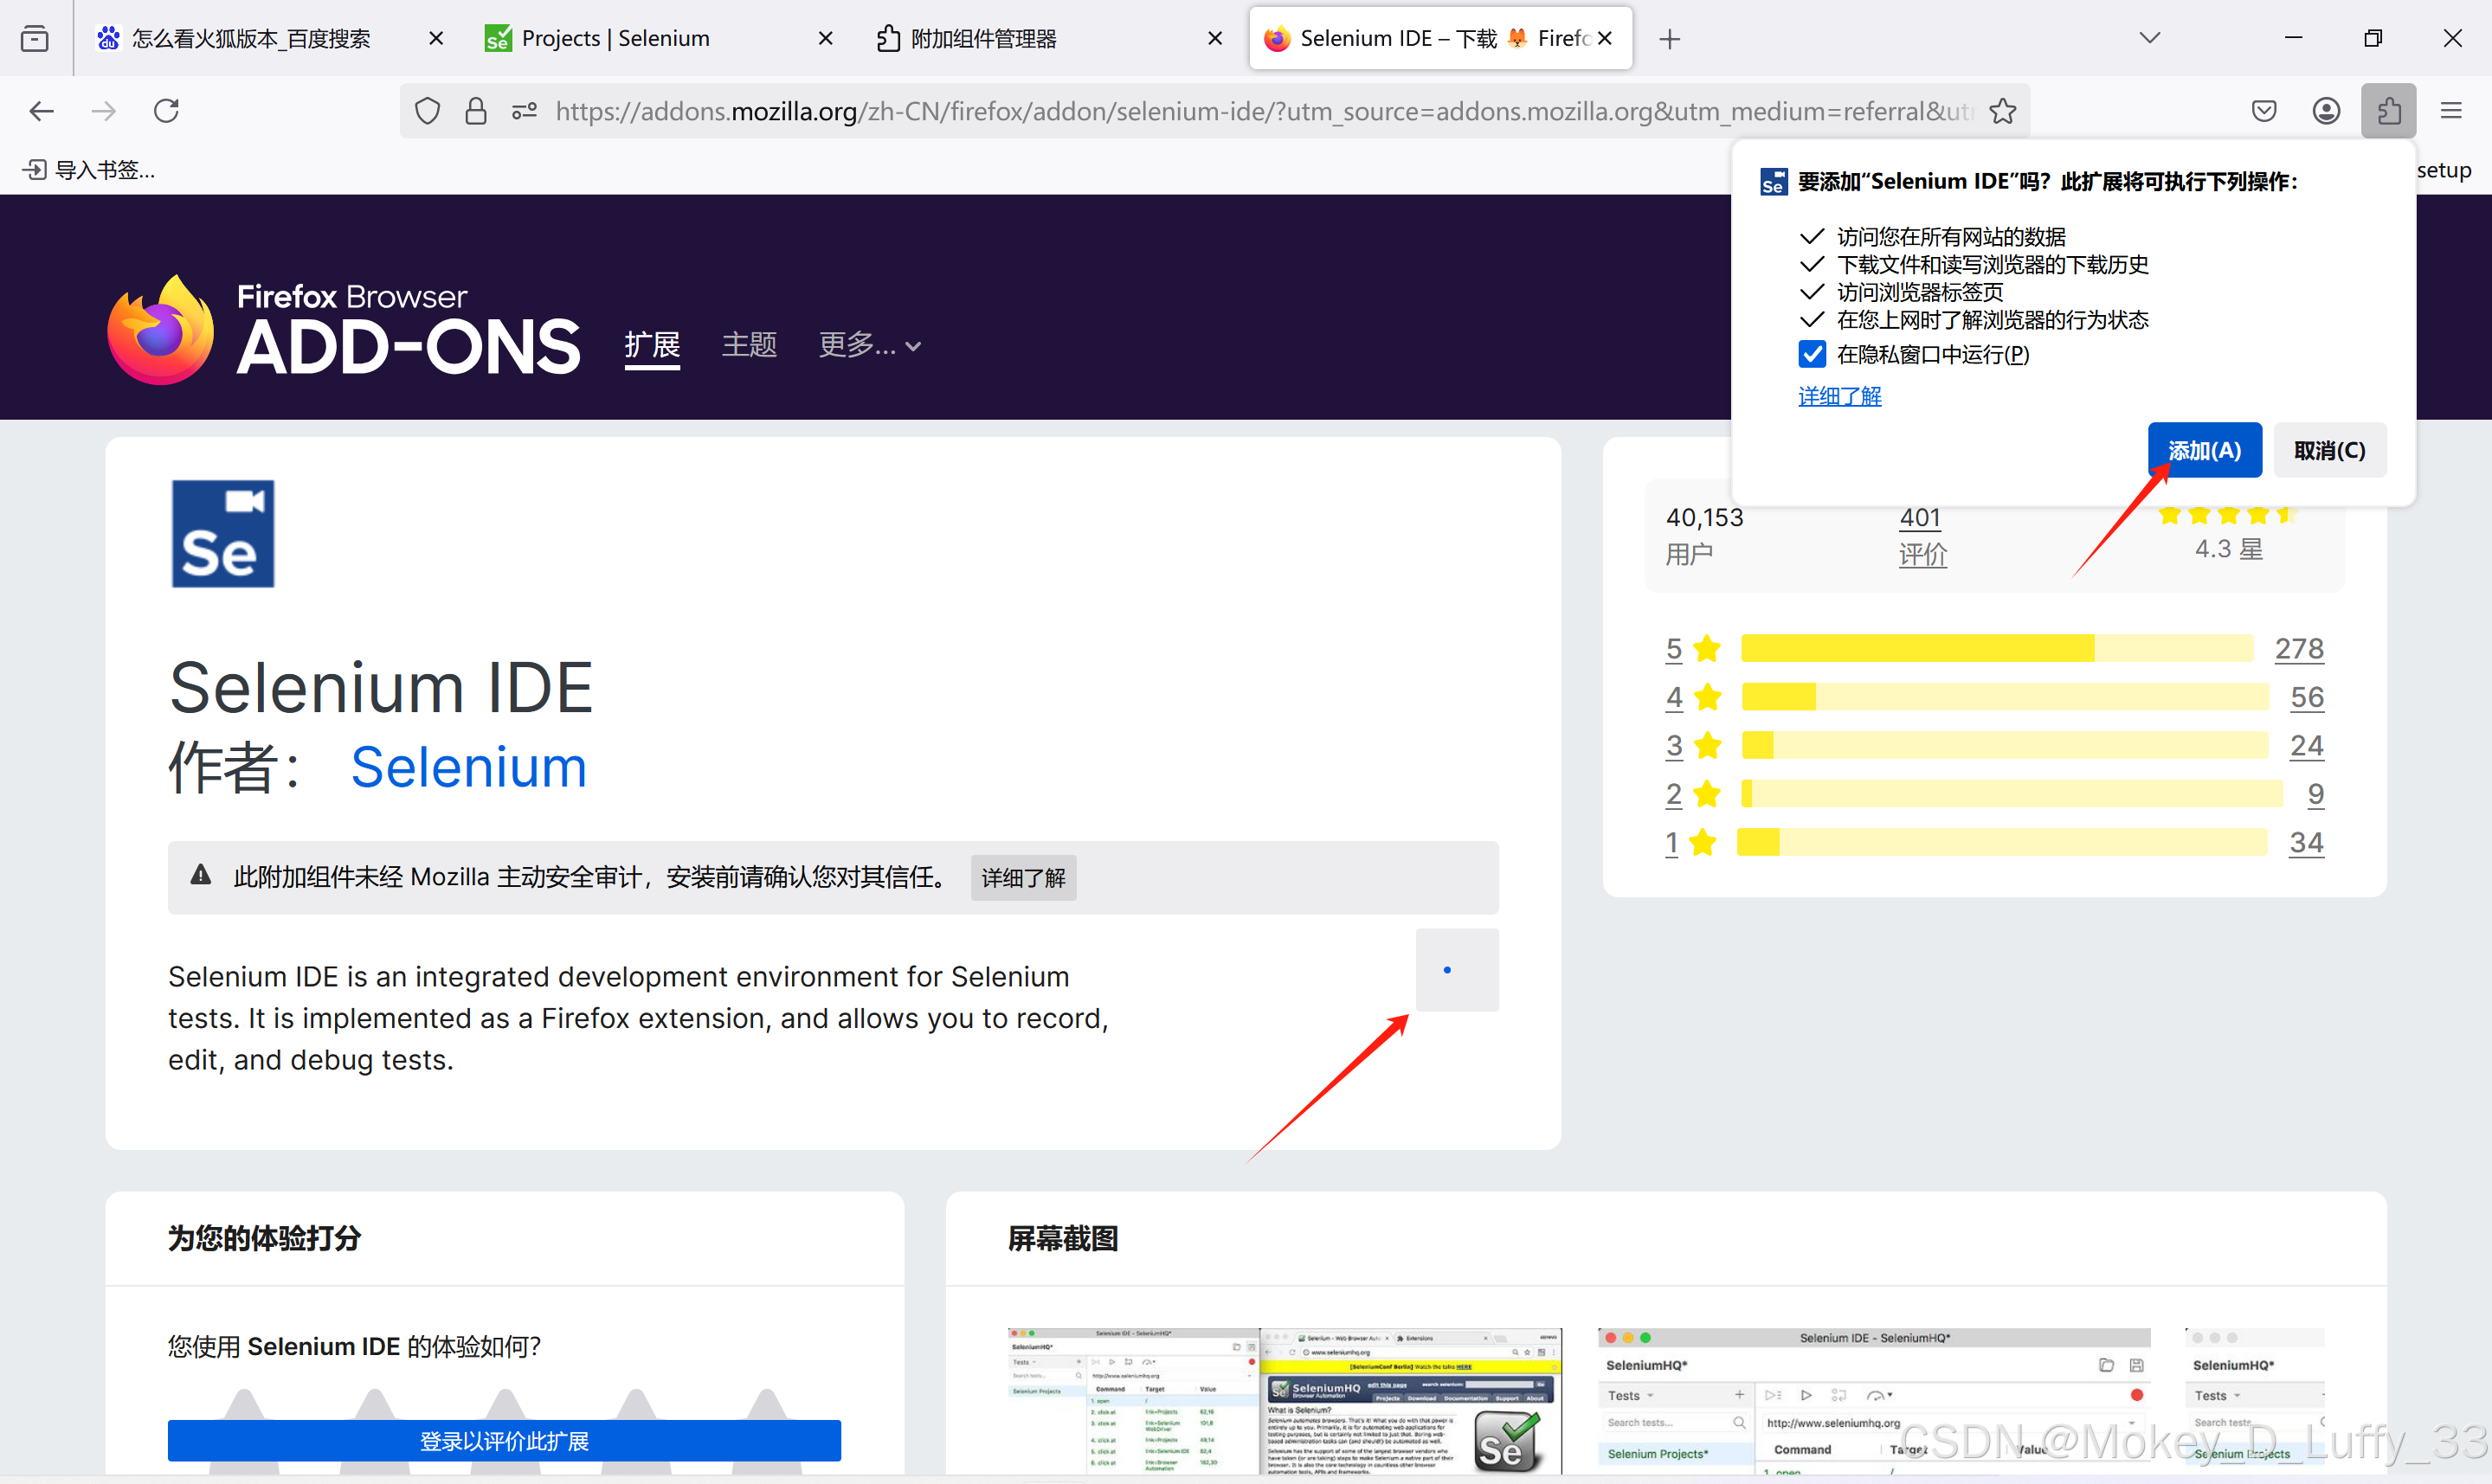Bookmark this page with the star
The height and width of the screenshot is (1484, 2492).
(2003, 110)
